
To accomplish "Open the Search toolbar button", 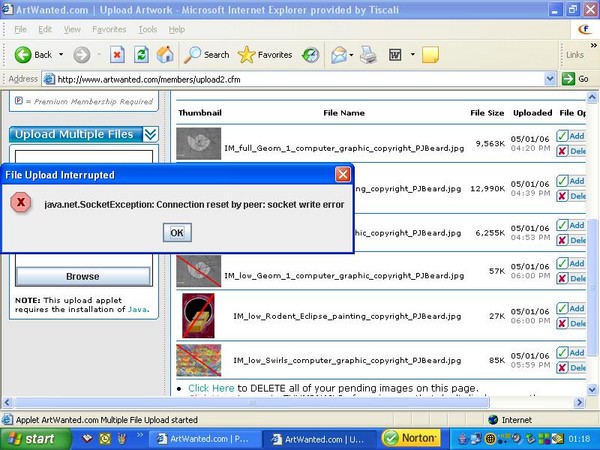I will 206,55.
